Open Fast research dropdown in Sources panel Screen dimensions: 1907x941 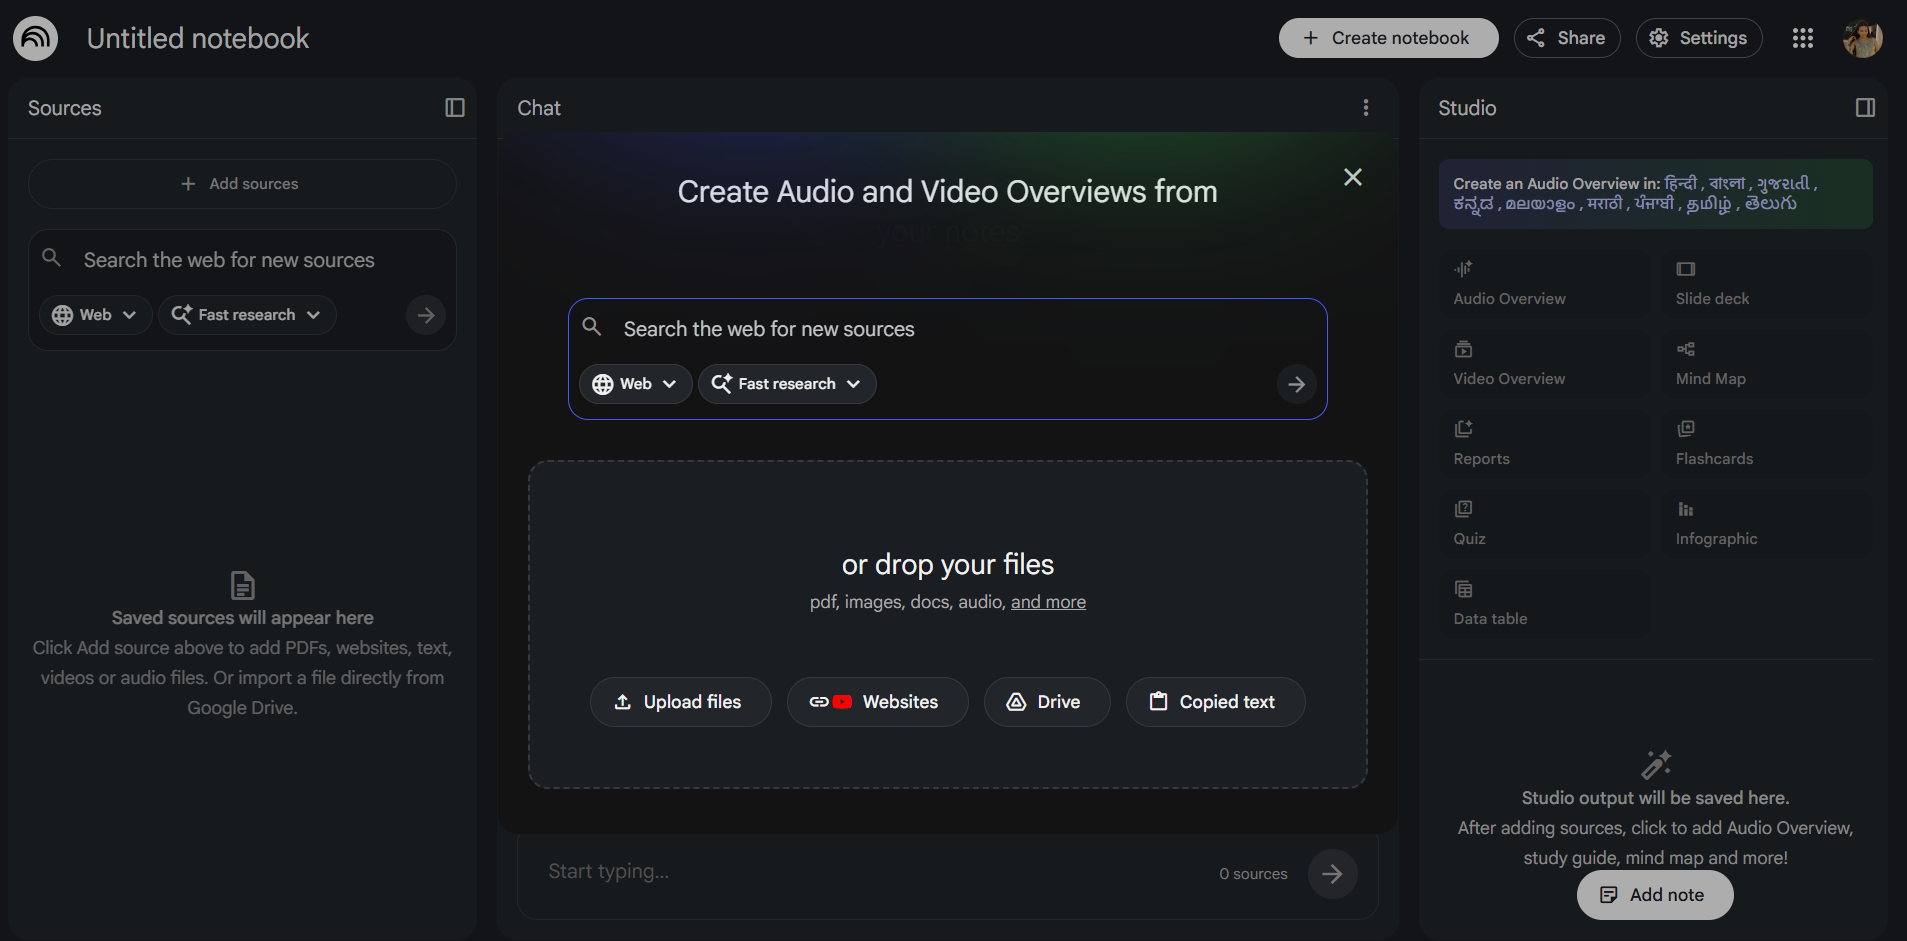tap(247, 315)
